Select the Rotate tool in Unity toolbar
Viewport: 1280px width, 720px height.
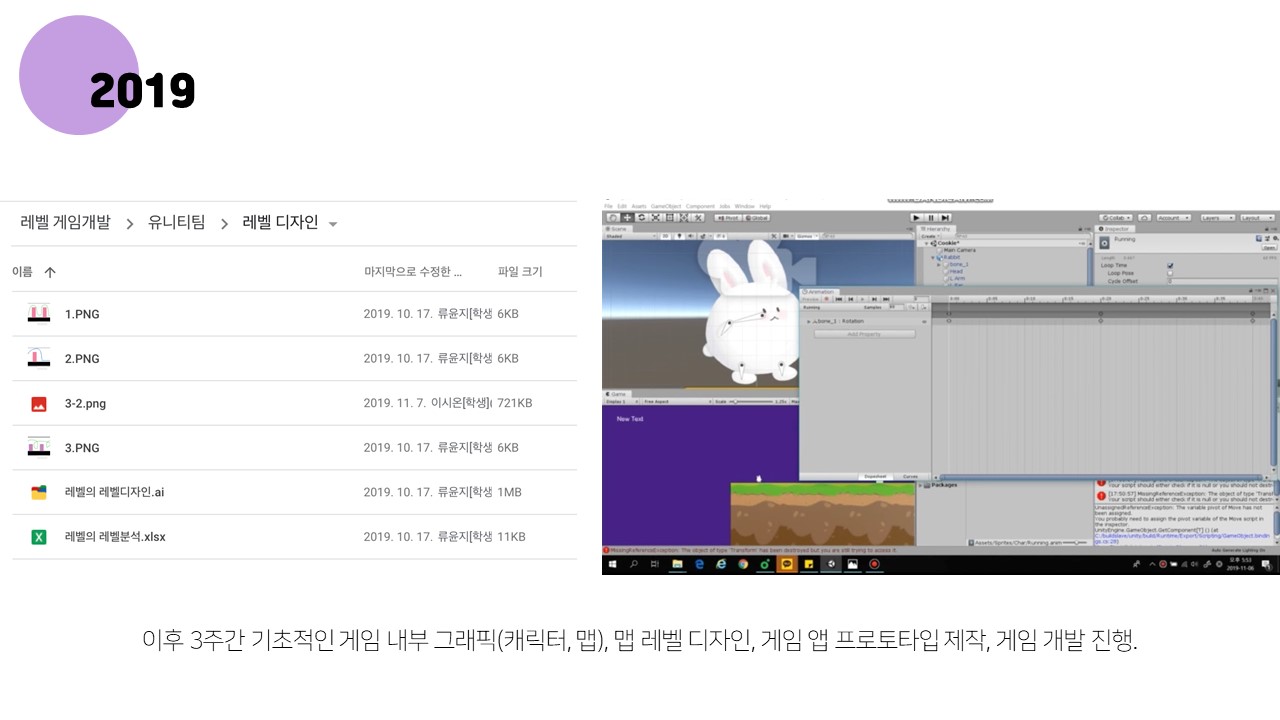pyautogui.click(x=641, y=218)
